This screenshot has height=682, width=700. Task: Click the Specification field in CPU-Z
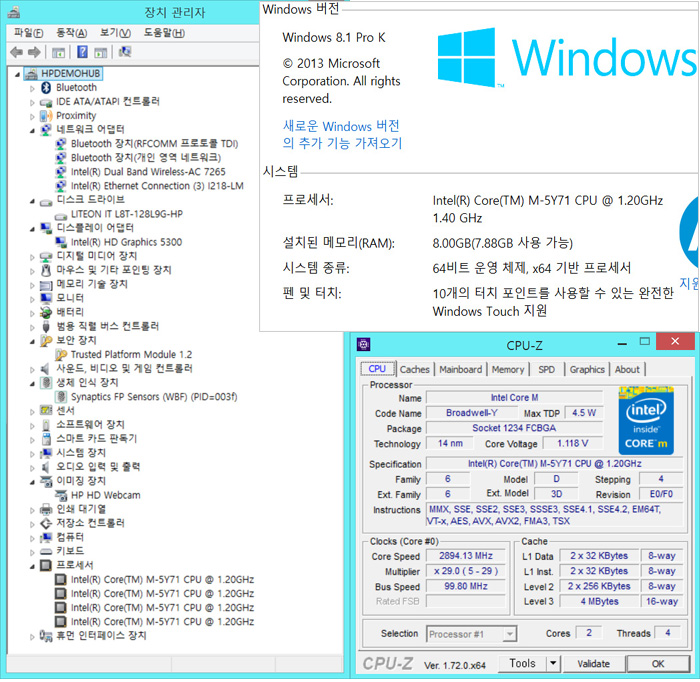554,464
